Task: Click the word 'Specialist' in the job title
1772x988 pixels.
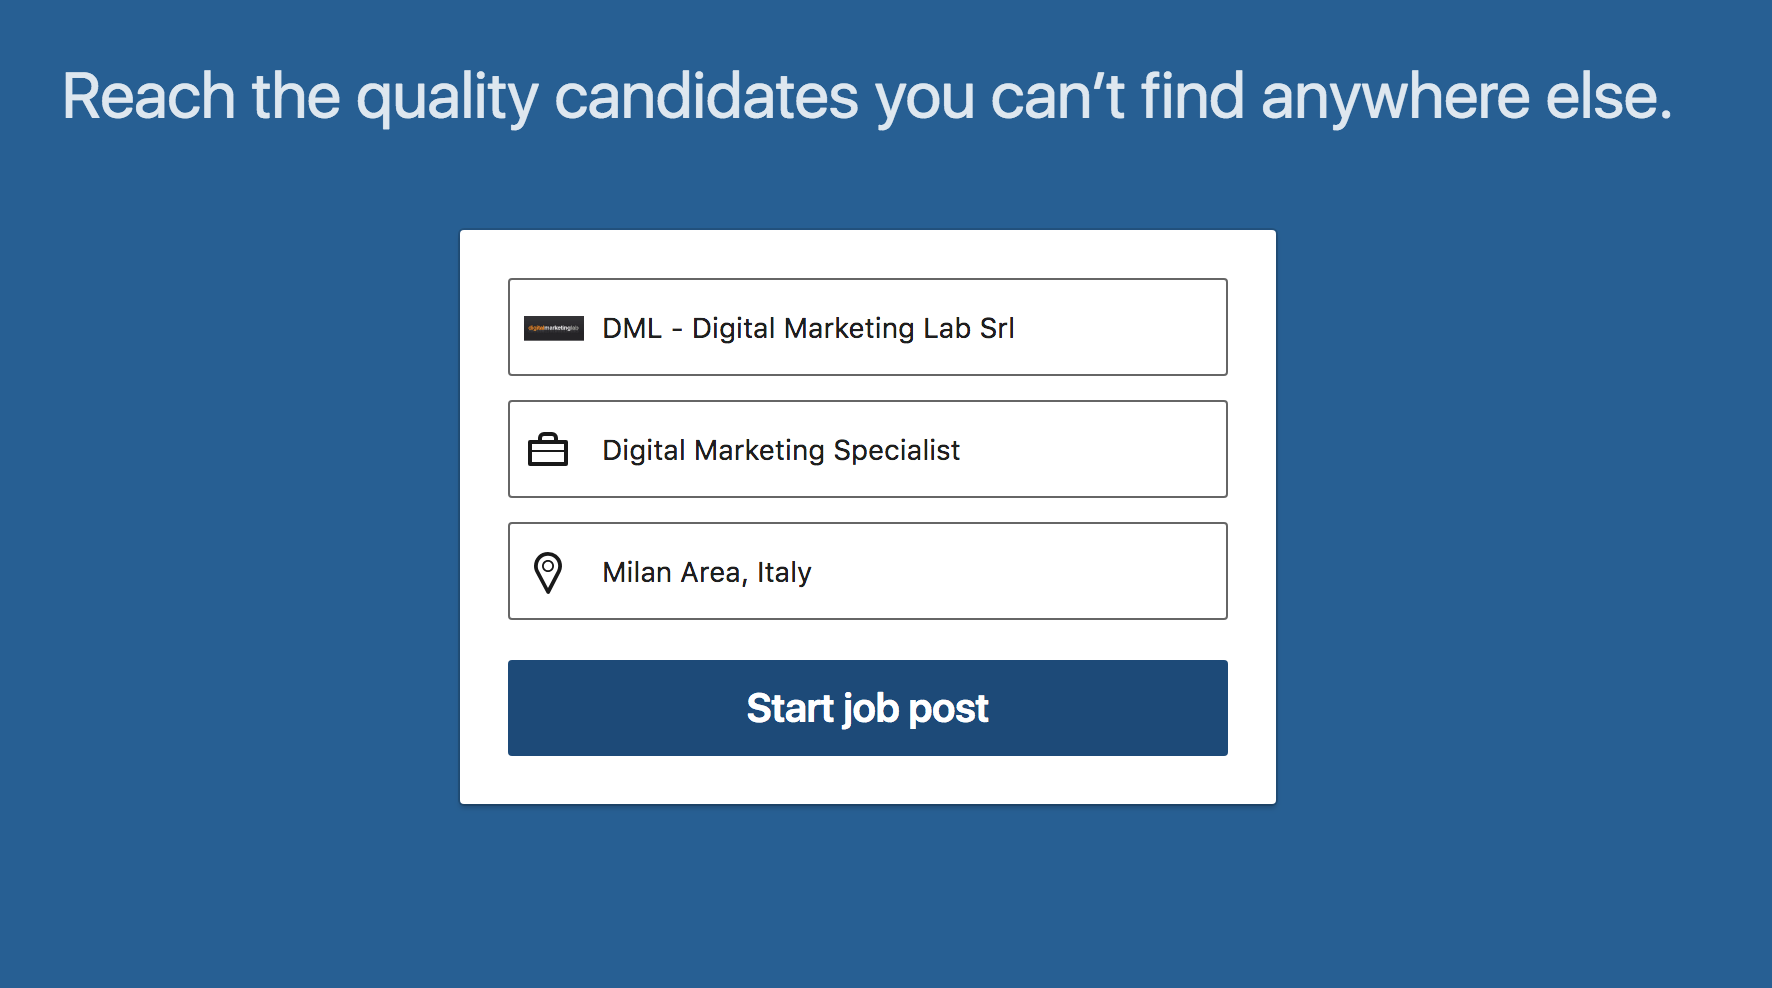Action: tap(897, 451)
